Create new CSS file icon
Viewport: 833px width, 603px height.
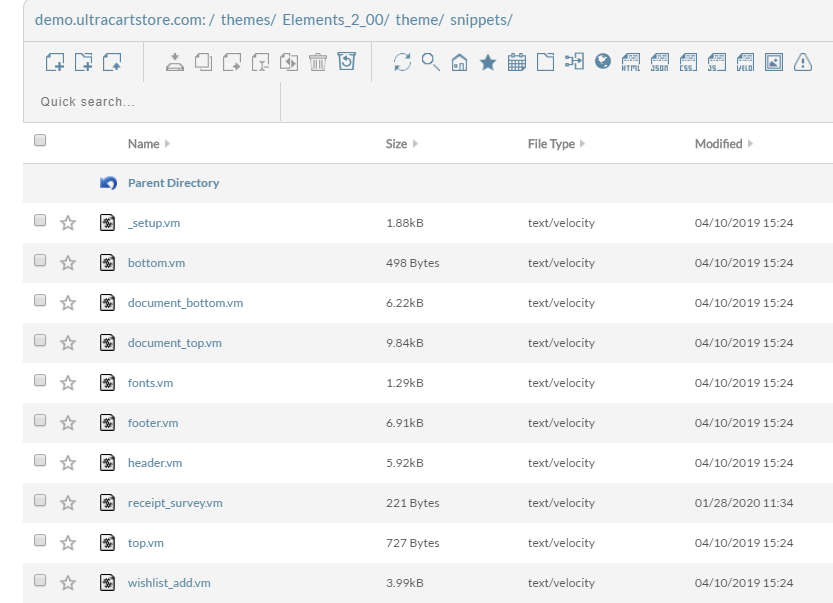(x=688, y=62)
